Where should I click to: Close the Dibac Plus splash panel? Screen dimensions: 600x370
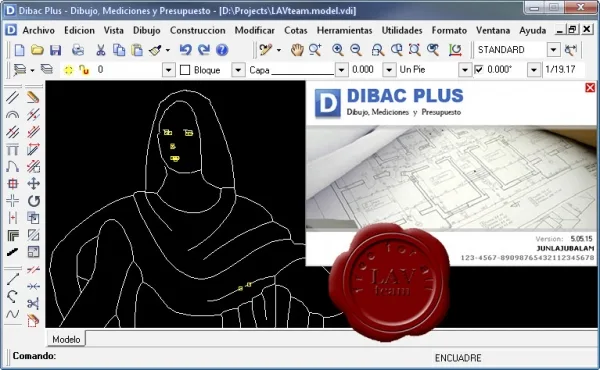(590, 88)
